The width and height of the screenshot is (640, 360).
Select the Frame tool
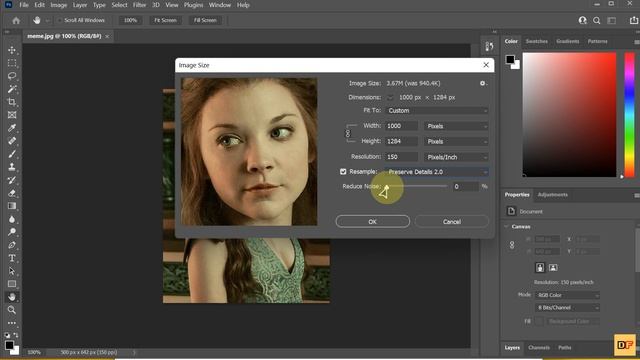12,115
